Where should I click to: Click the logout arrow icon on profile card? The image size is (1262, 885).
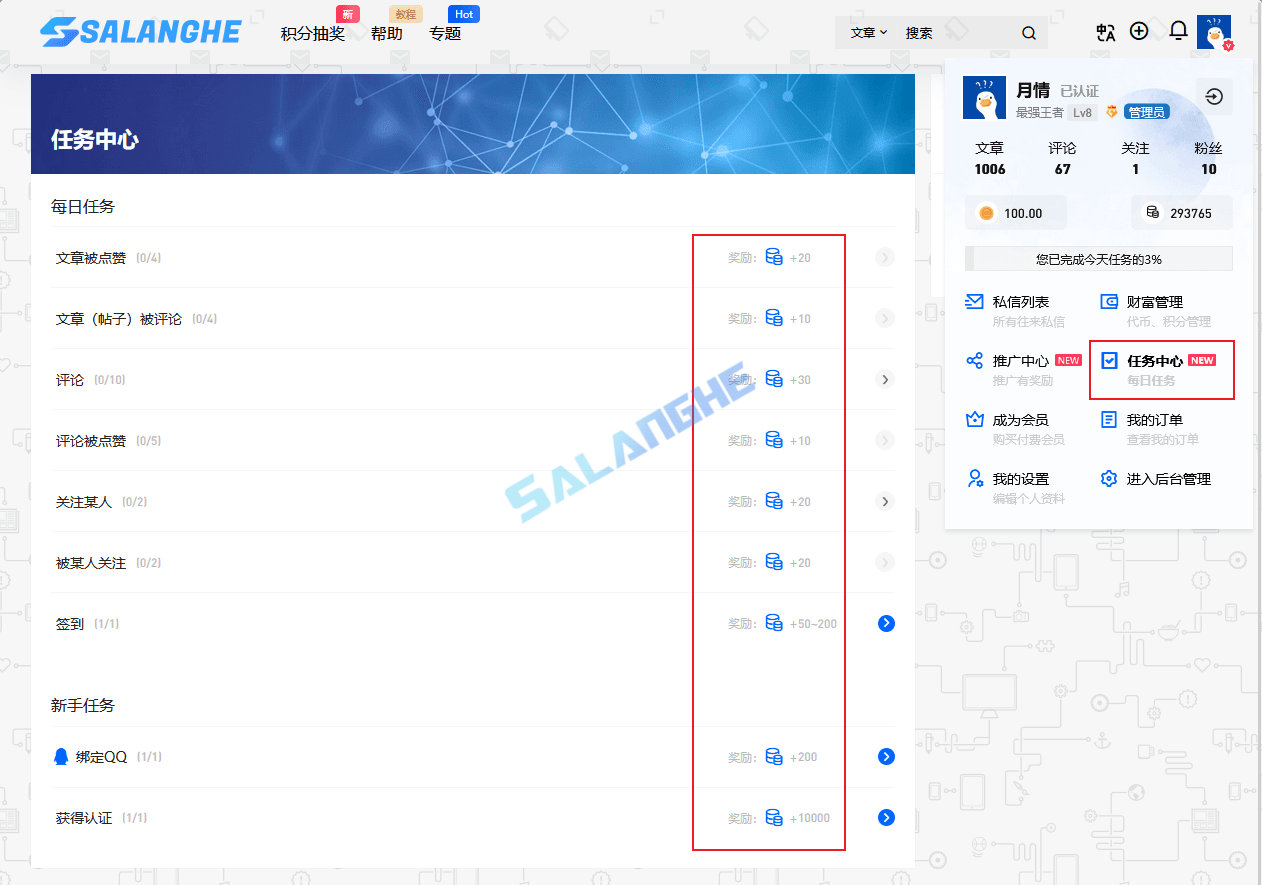click(x=1214, y=96)
